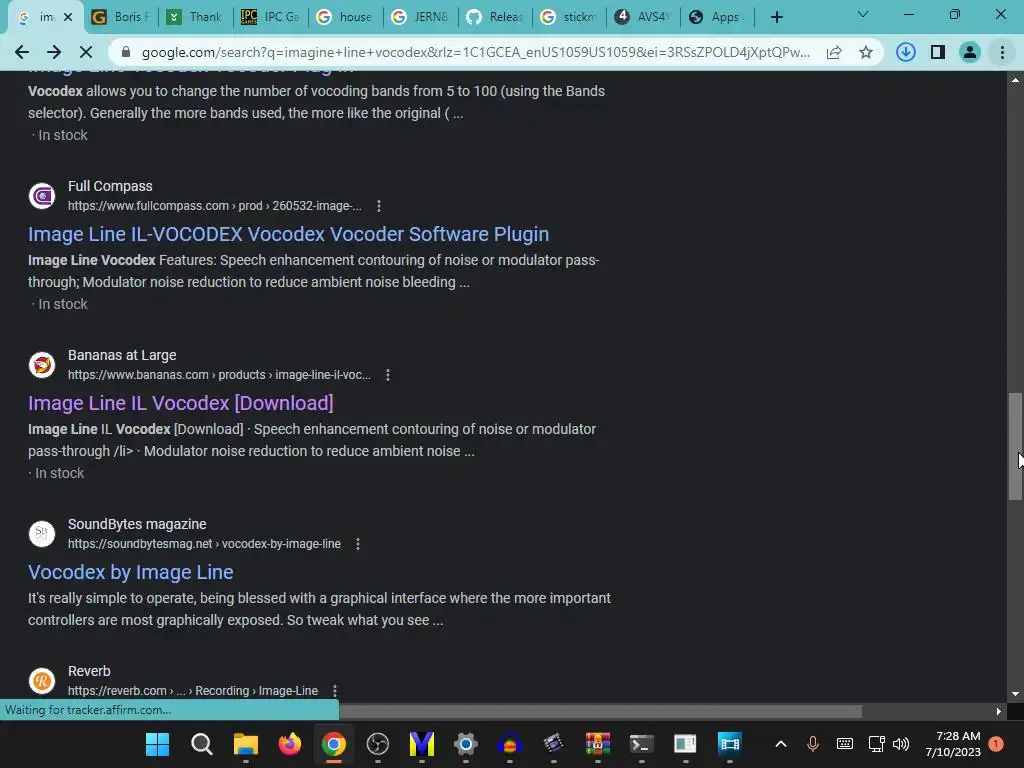Viewport: 1024px width, 768px height.
Task: Click the Full Compass favicon
Action: pyautogui.click(x=42, y=196)
